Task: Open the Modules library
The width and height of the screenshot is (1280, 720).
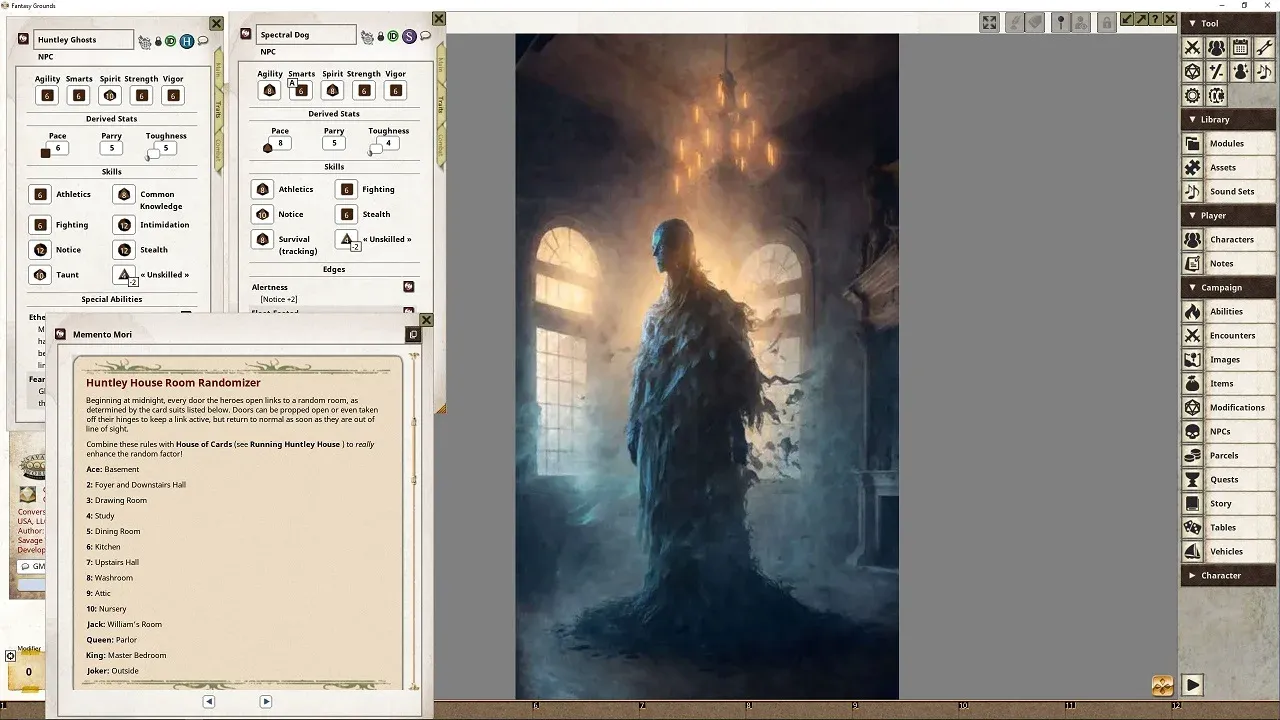Action: coord(1229,143)
